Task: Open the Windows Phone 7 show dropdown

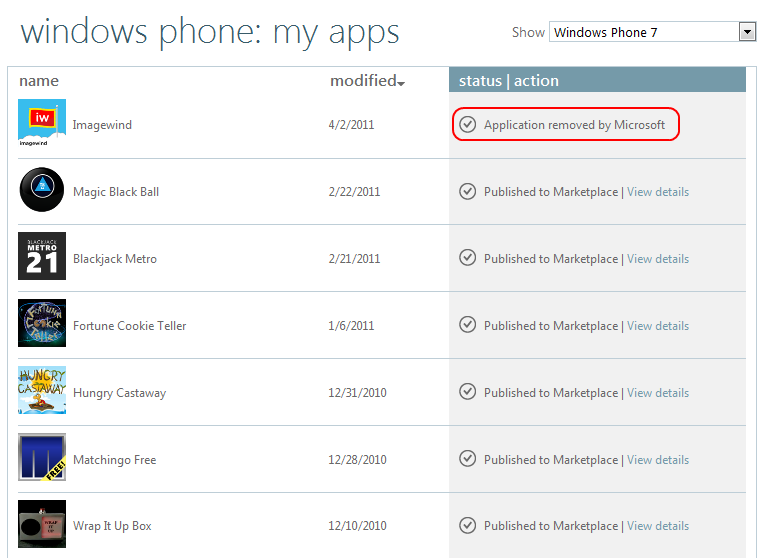Action: click(652, 32)
